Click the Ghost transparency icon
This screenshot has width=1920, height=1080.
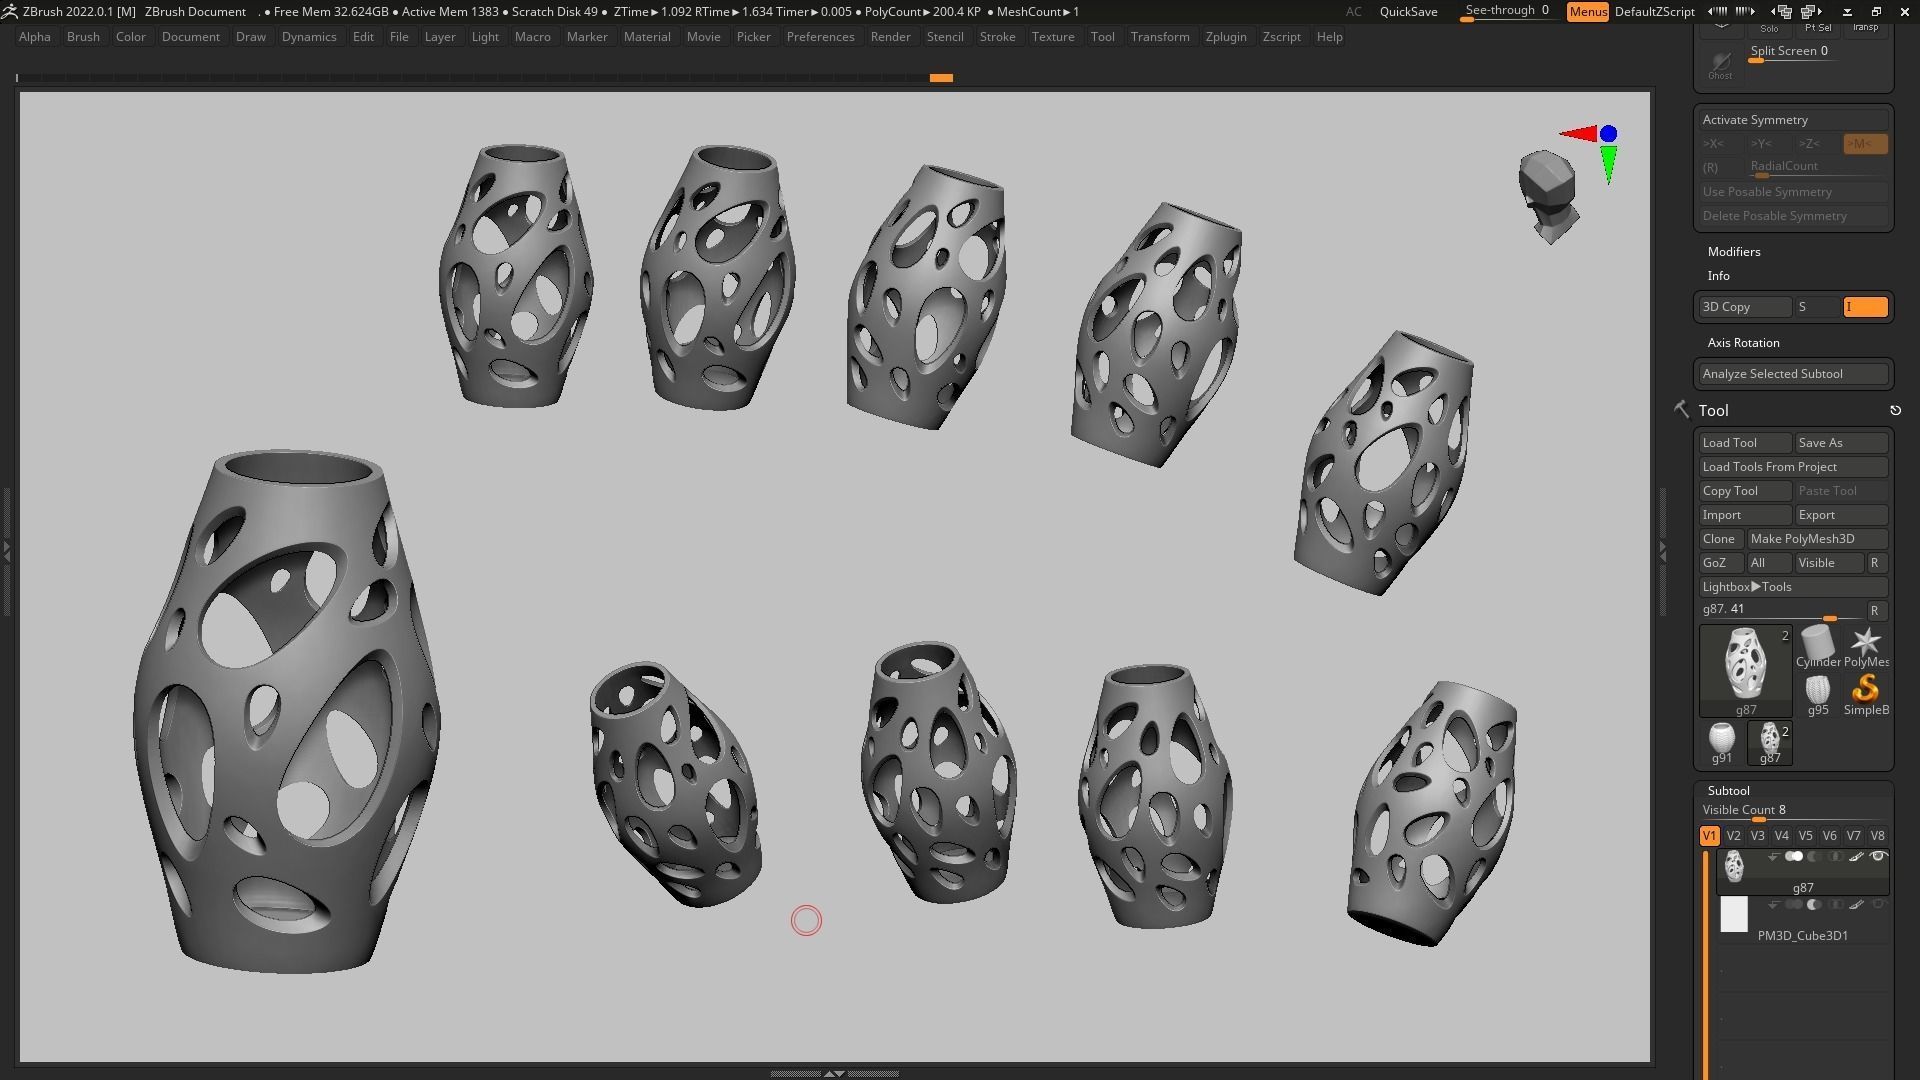click(1720, 64)
